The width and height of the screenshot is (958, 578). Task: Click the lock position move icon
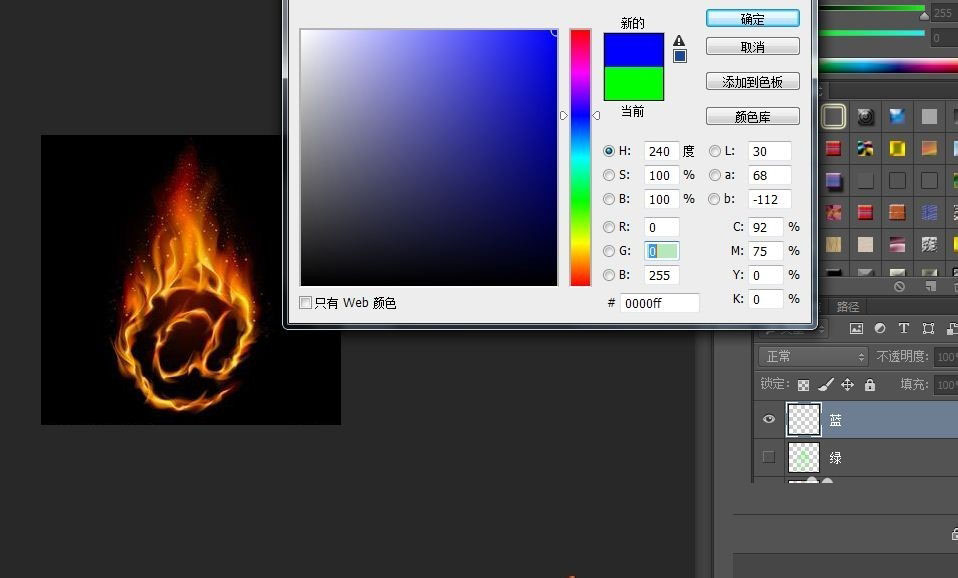[x=847, y=384]
